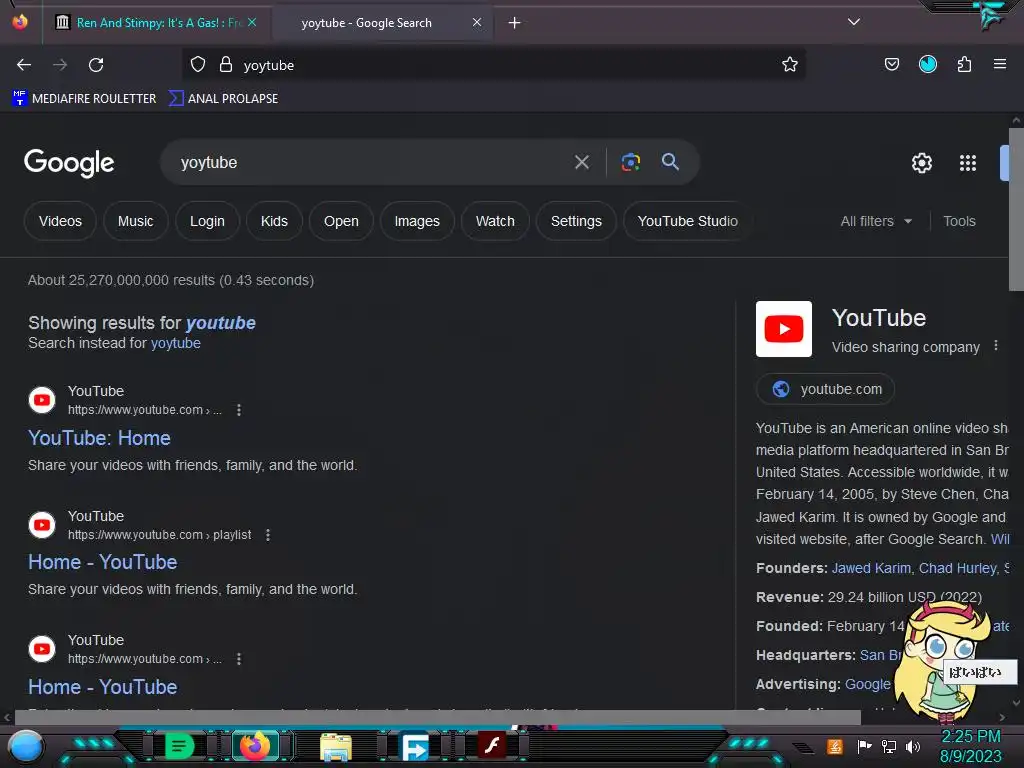The width and height of the screenshot is (1024, 768).
Task: Go back to the previous page
Action: [x=24, y=65]
